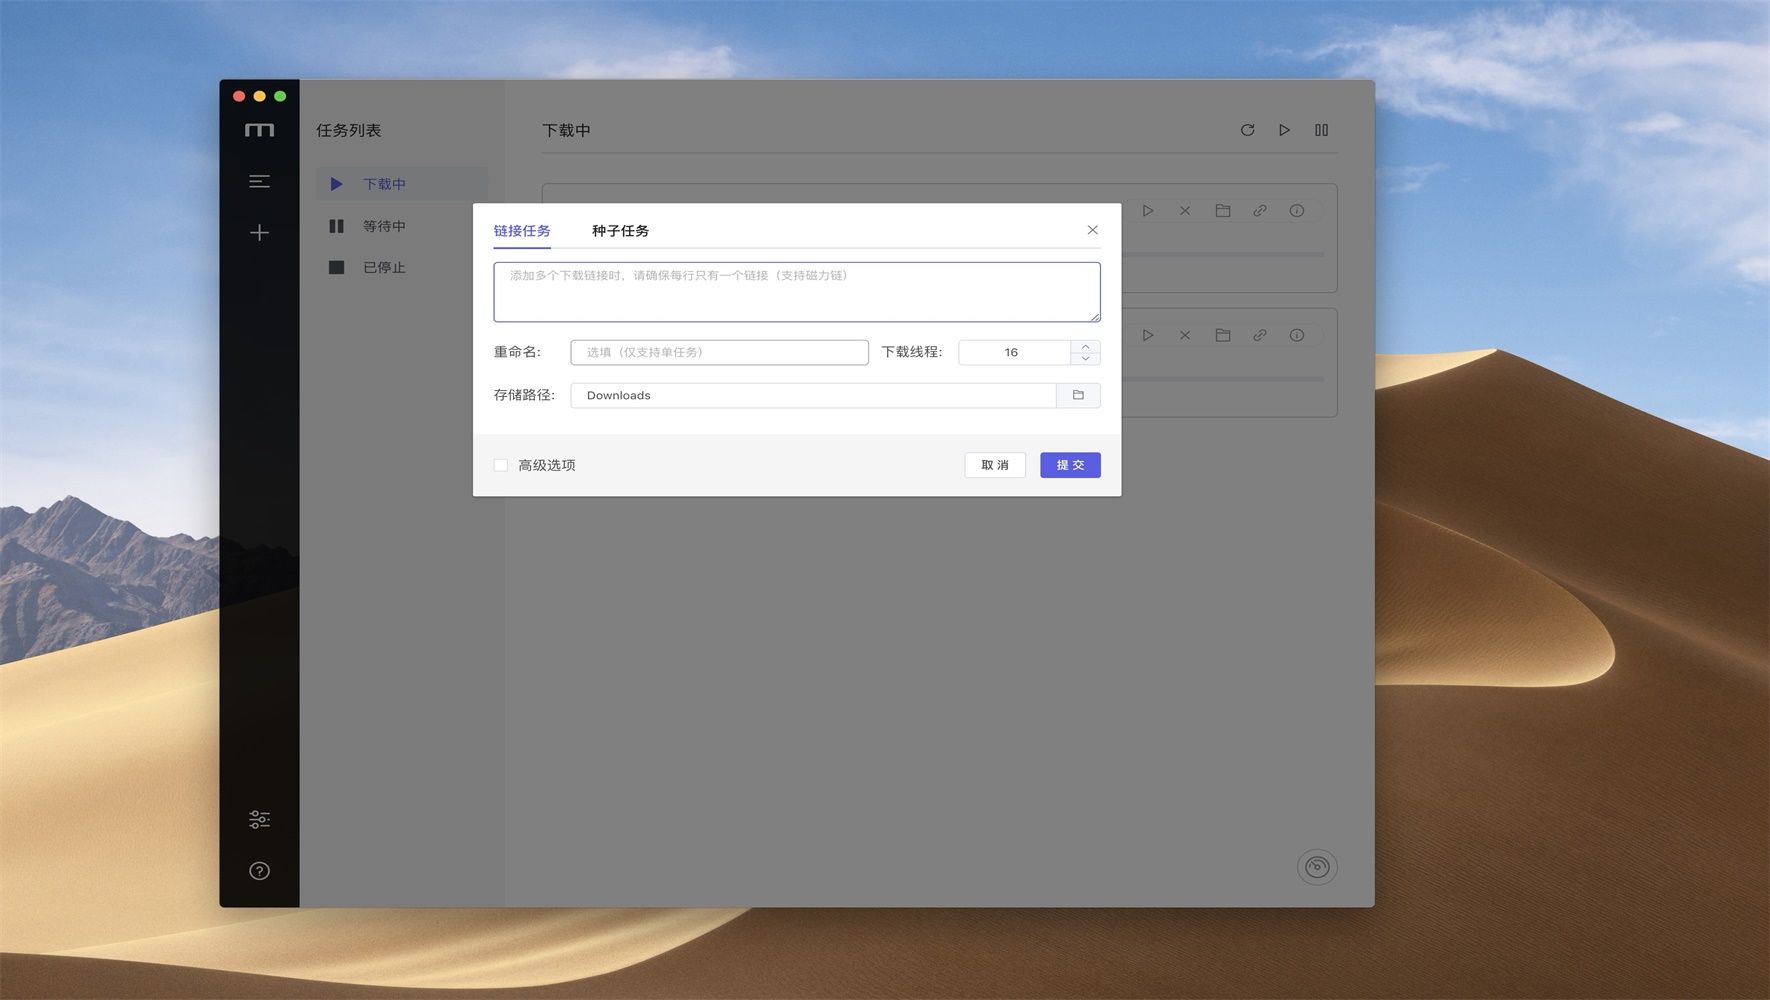
Task: Open help with the question mark icon
Action: 259,871
